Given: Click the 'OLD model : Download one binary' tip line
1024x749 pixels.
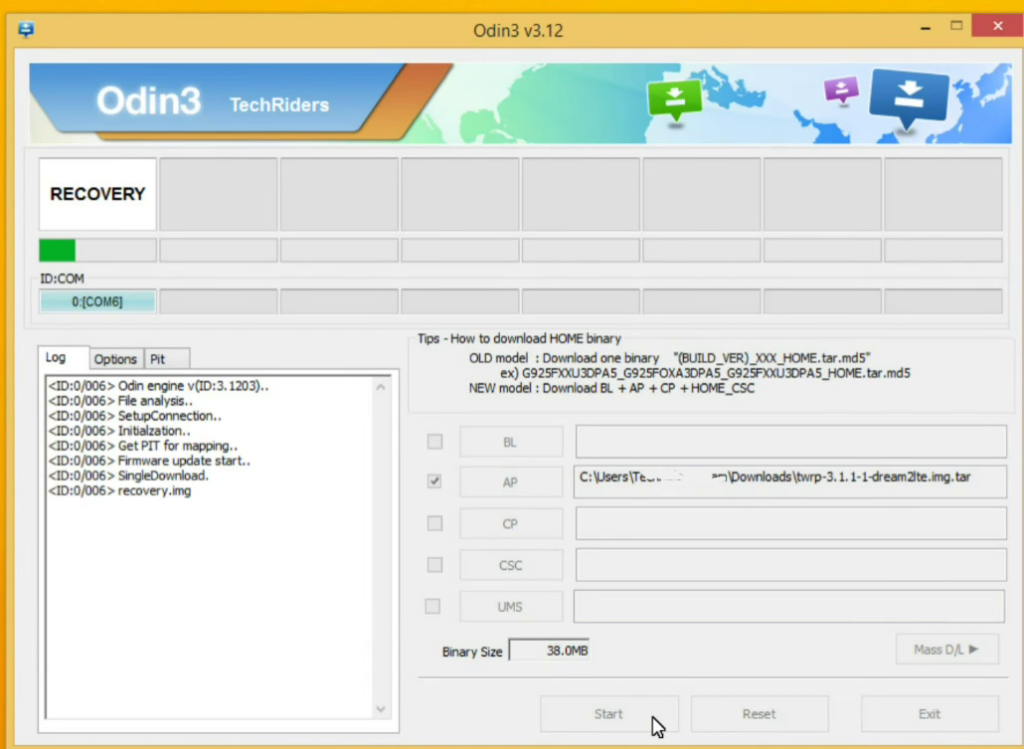Looking at the screenshot, I should tap(669, 358).
